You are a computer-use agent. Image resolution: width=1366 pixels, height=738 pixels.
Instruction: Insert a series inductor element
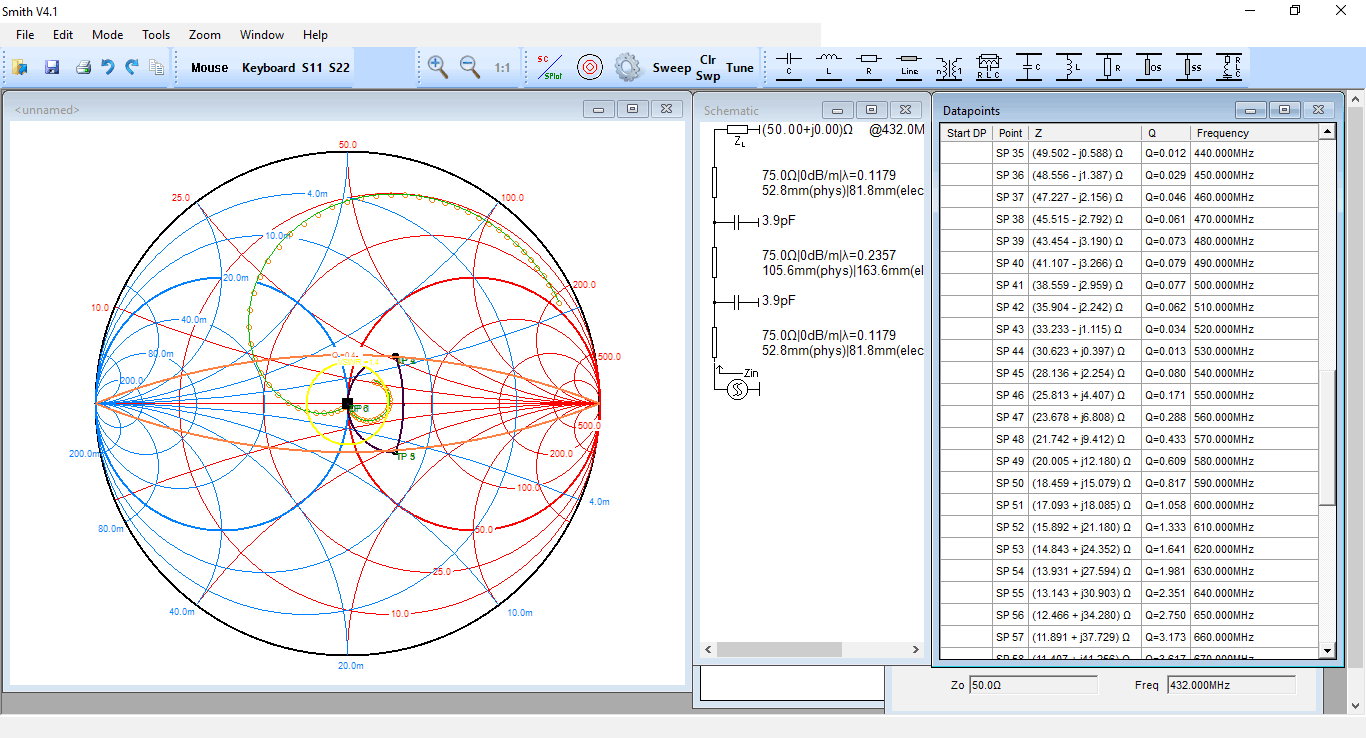[829, 67]
